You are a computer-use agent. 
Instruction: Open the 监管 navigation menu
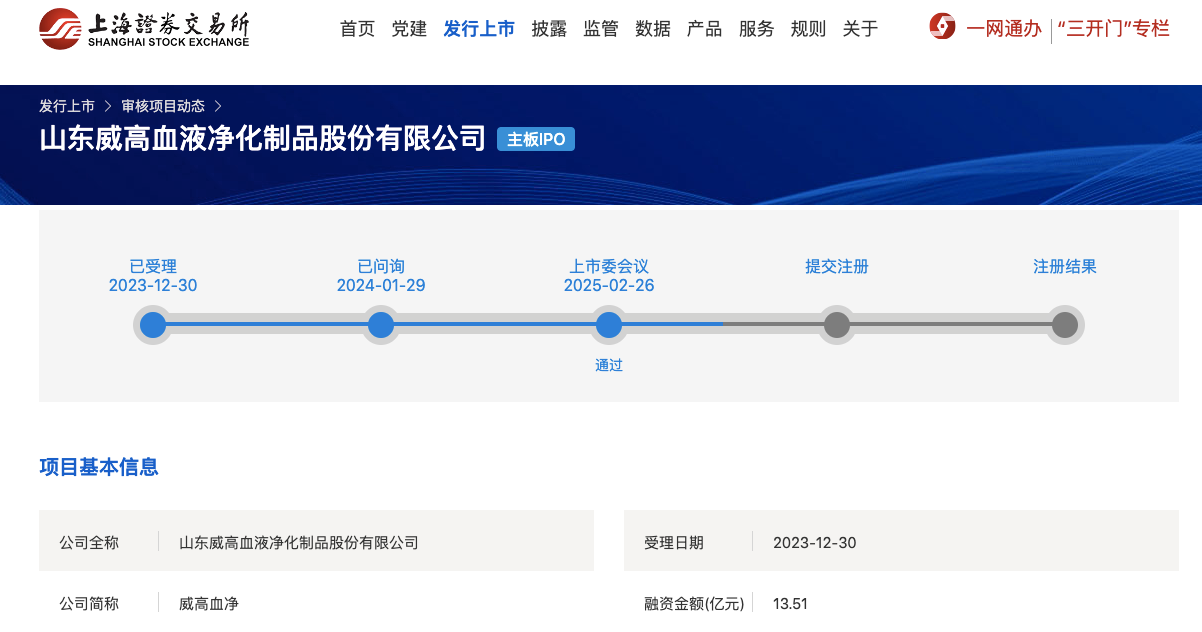coord(601,29)
